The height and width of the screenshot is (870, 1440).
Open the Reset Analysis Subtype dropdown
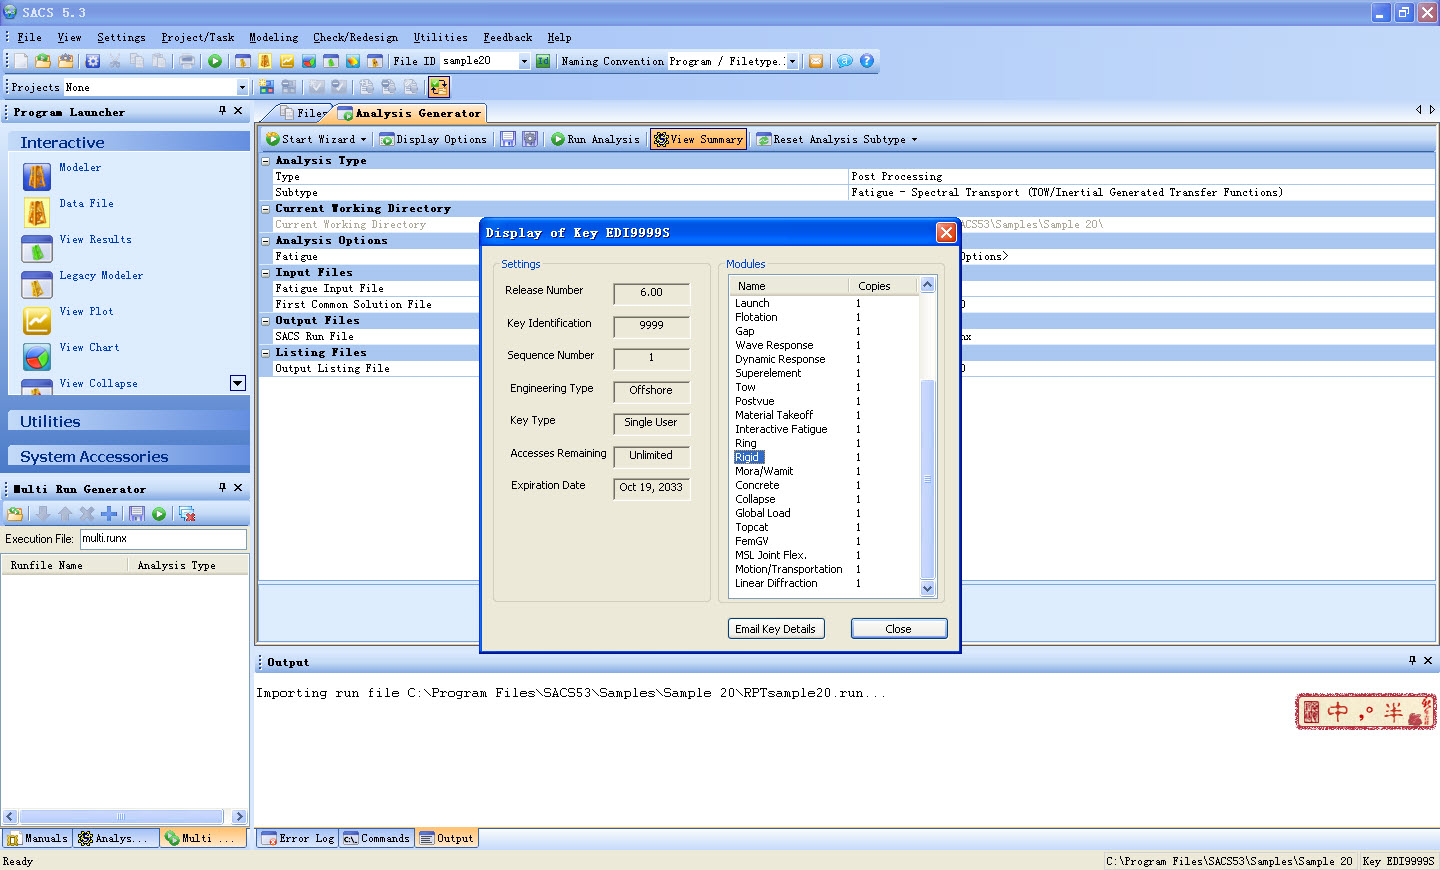pyautogui.click(x=914, y=140)
